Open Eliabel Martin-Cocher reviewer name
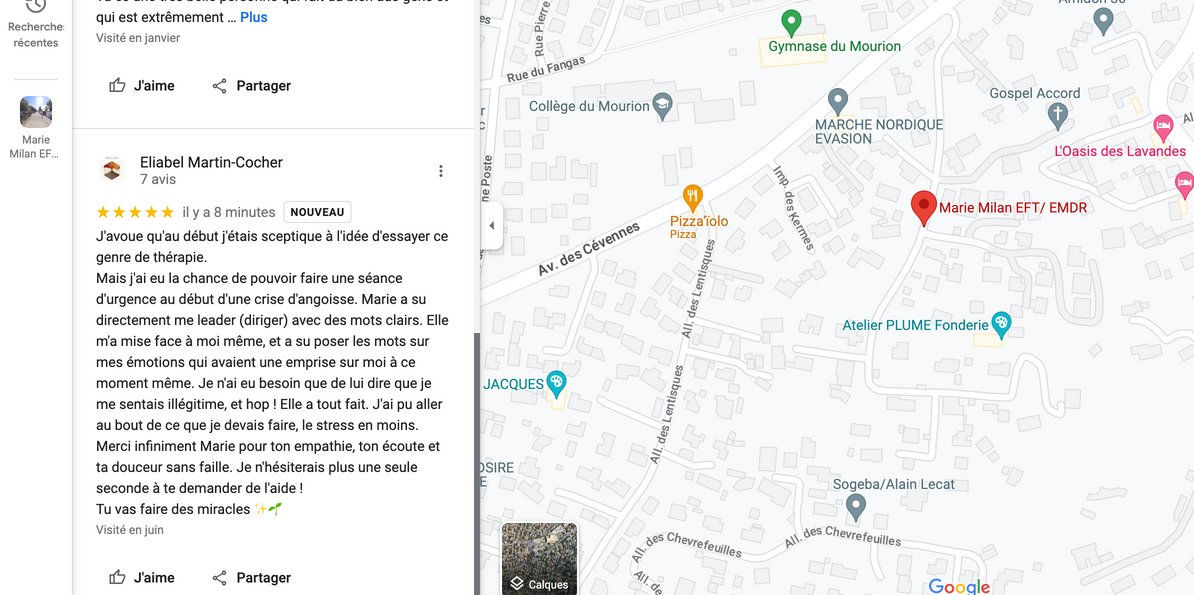1194x595 pixels. pos(211,162)
